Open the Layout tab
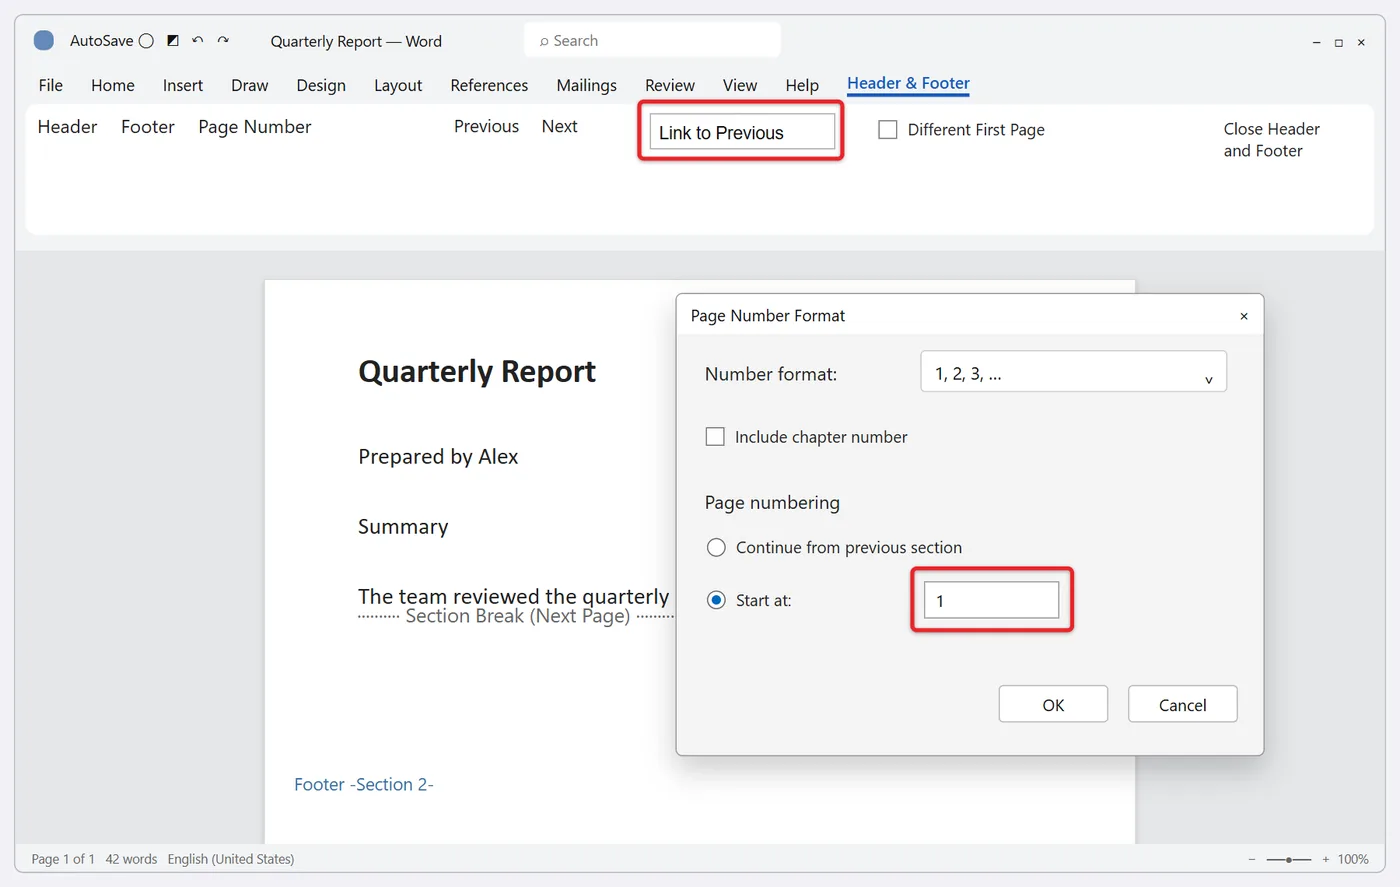1400x887 pixels. (x=398, y=86)
